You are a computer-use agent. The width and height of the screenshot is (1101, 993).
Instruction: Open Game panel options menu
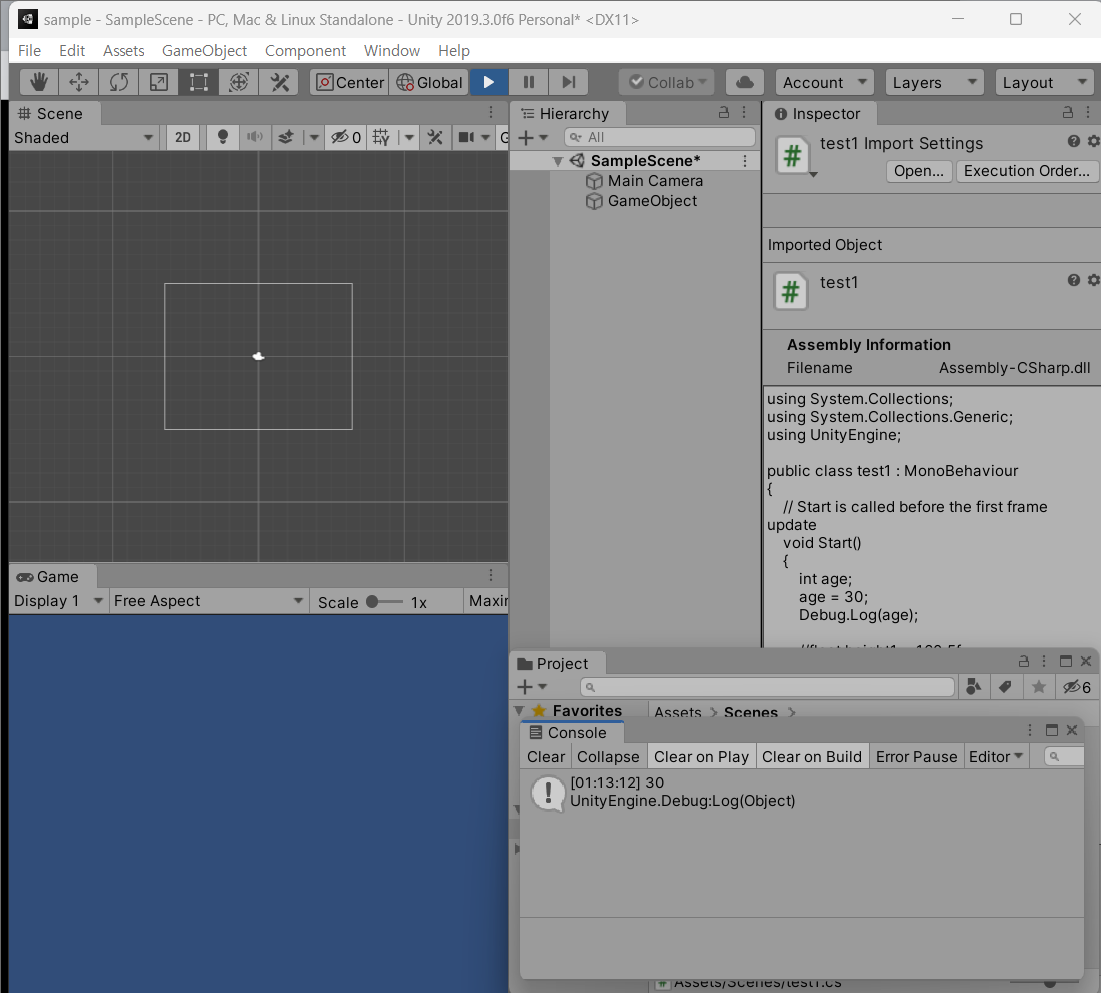[491, 575]
